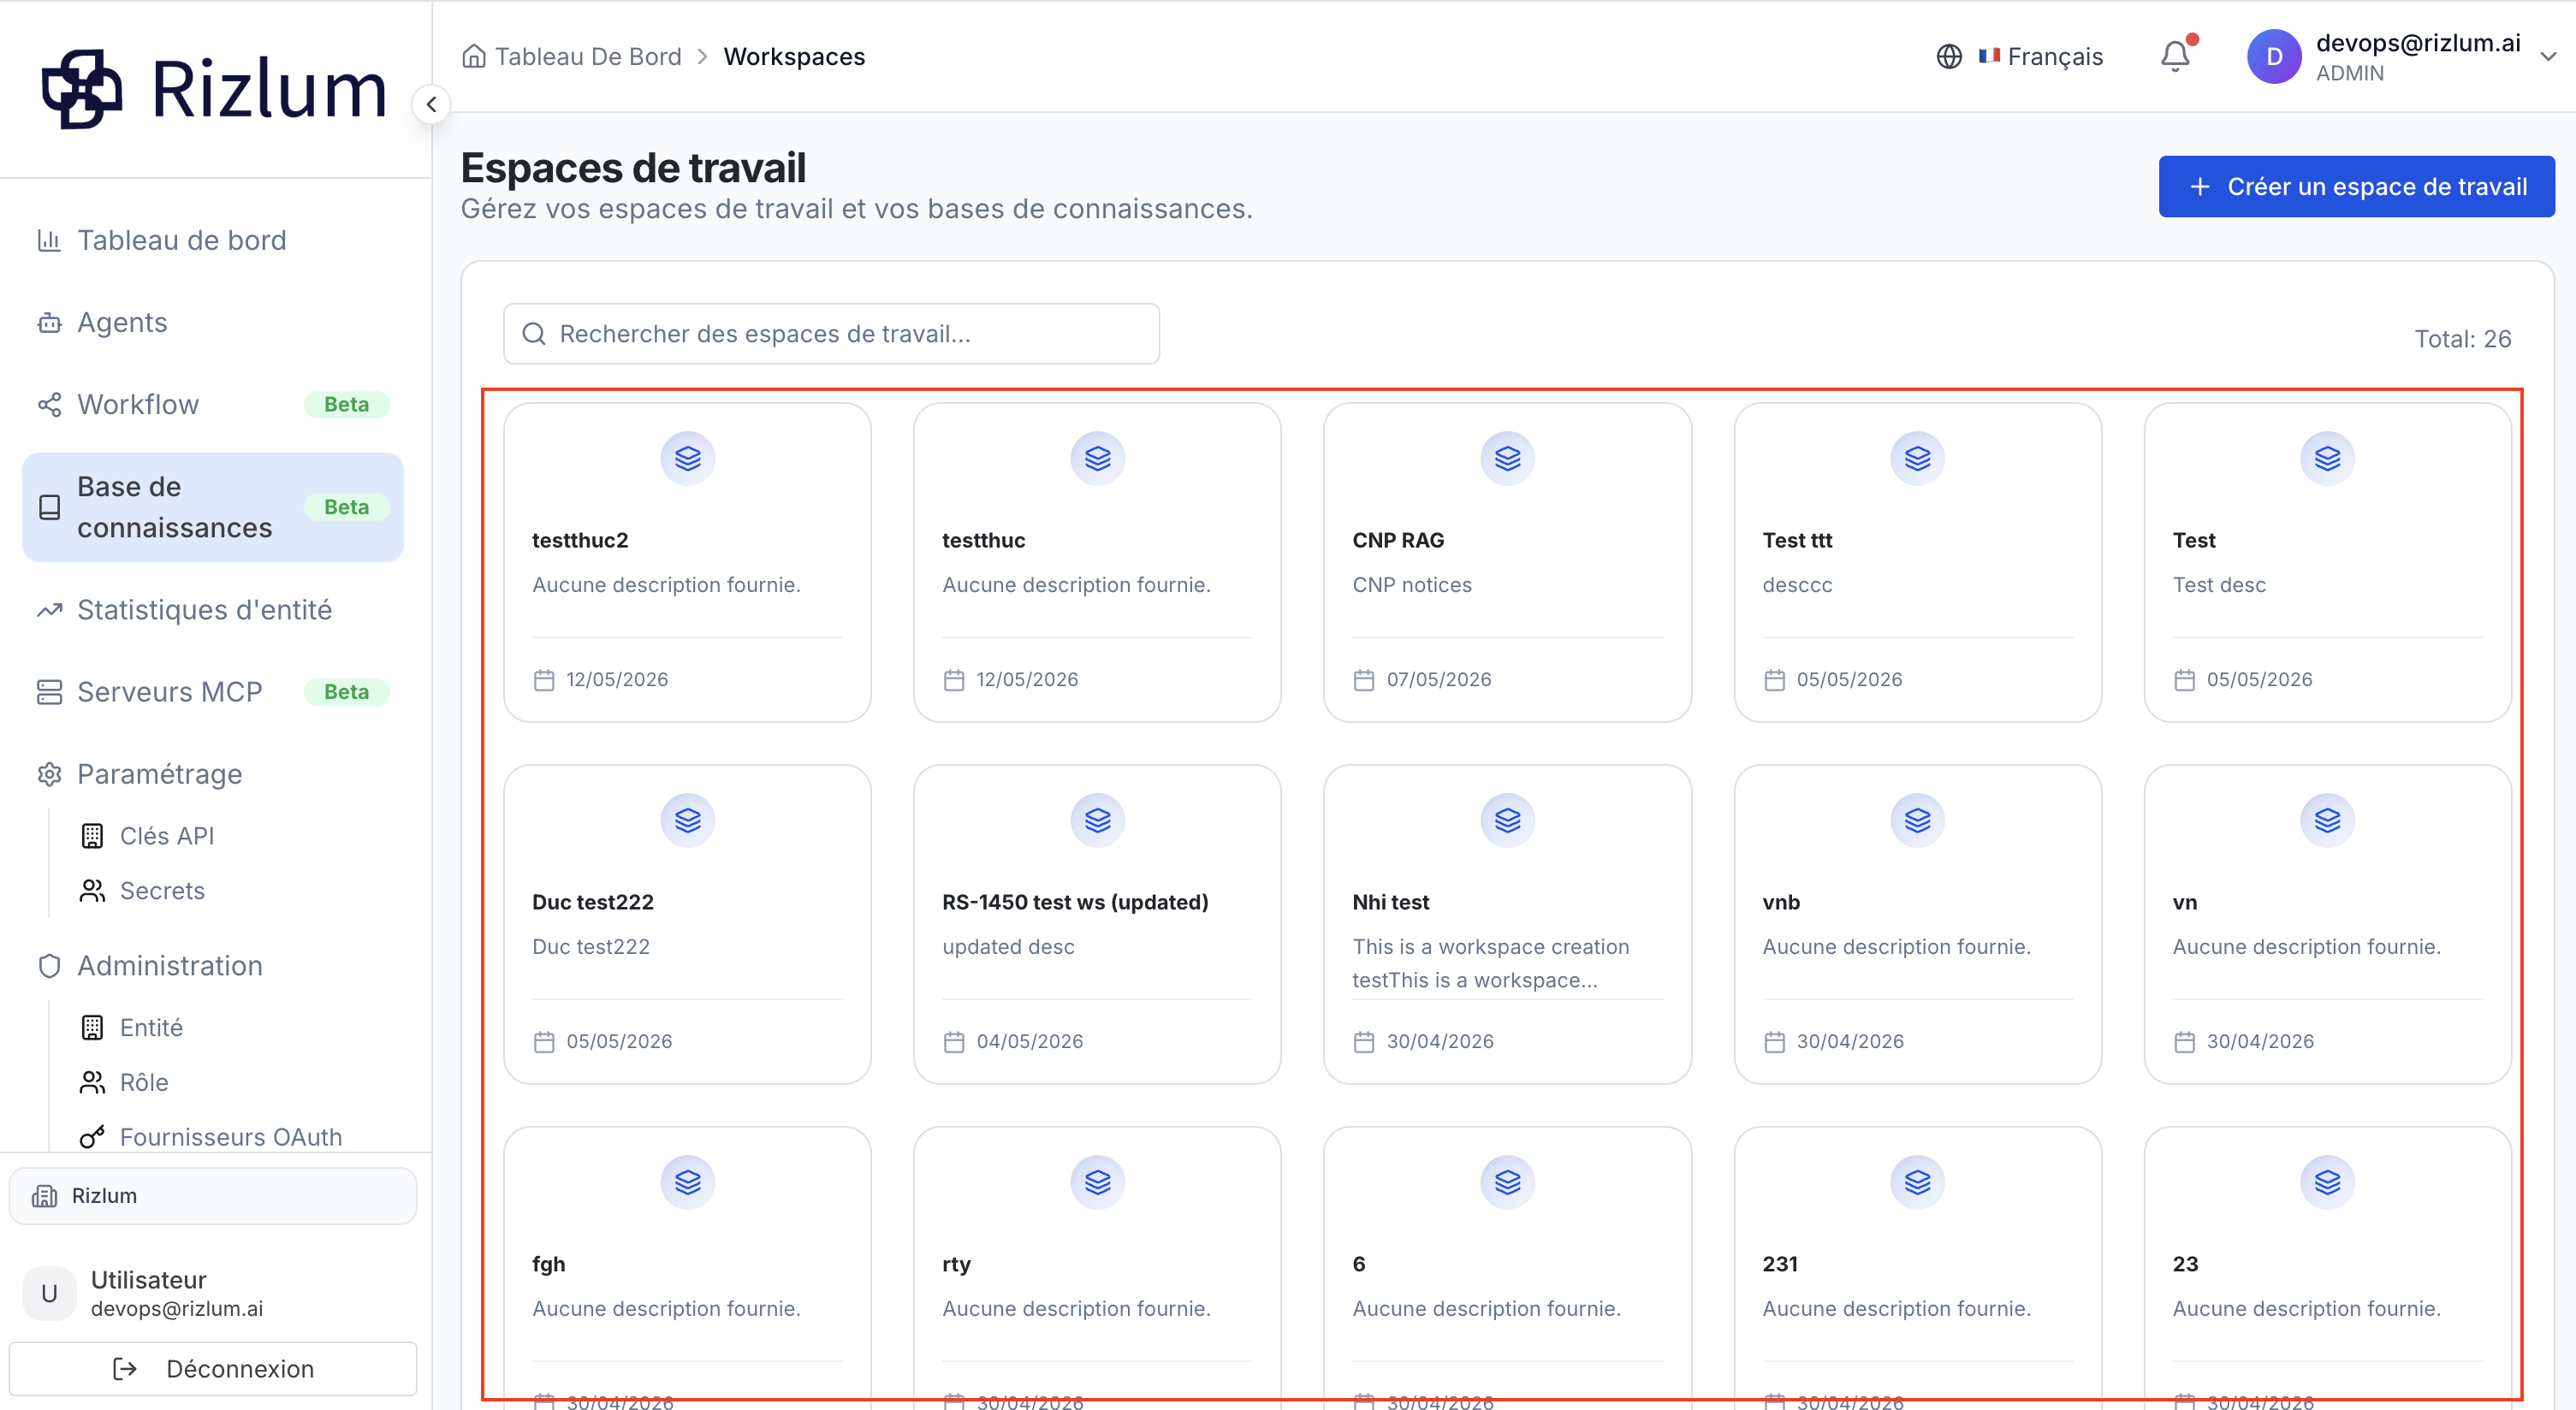The width and height of the screenshot is (2576, 1410).
Task: Click the vnb workspace layers icon
Action: pos(1918,821)
